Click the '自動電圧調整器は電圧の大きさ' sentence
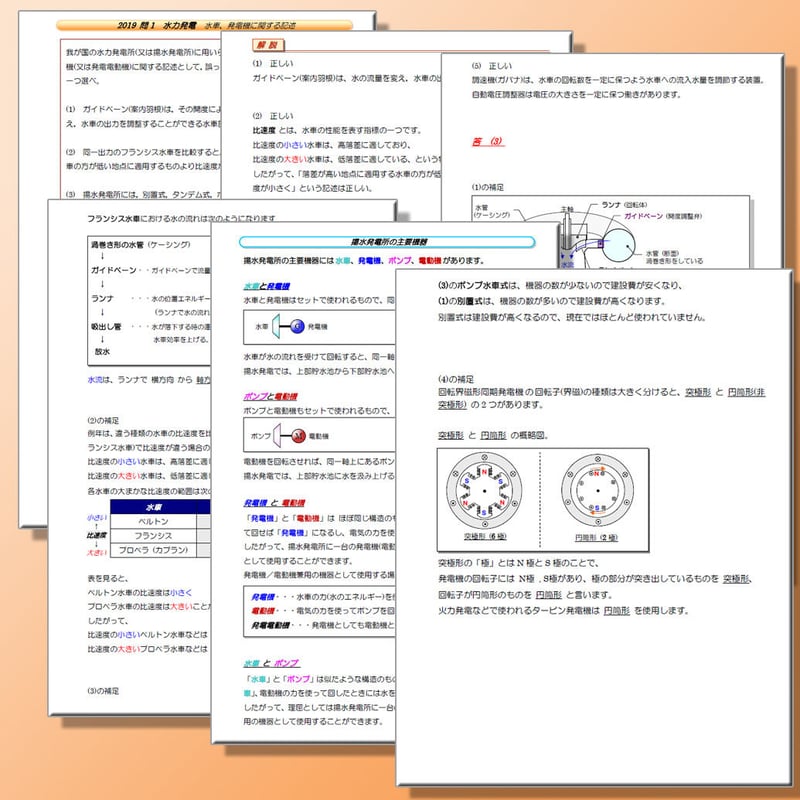Viewport: 800px width, 800px height. [x=576, y=94]
